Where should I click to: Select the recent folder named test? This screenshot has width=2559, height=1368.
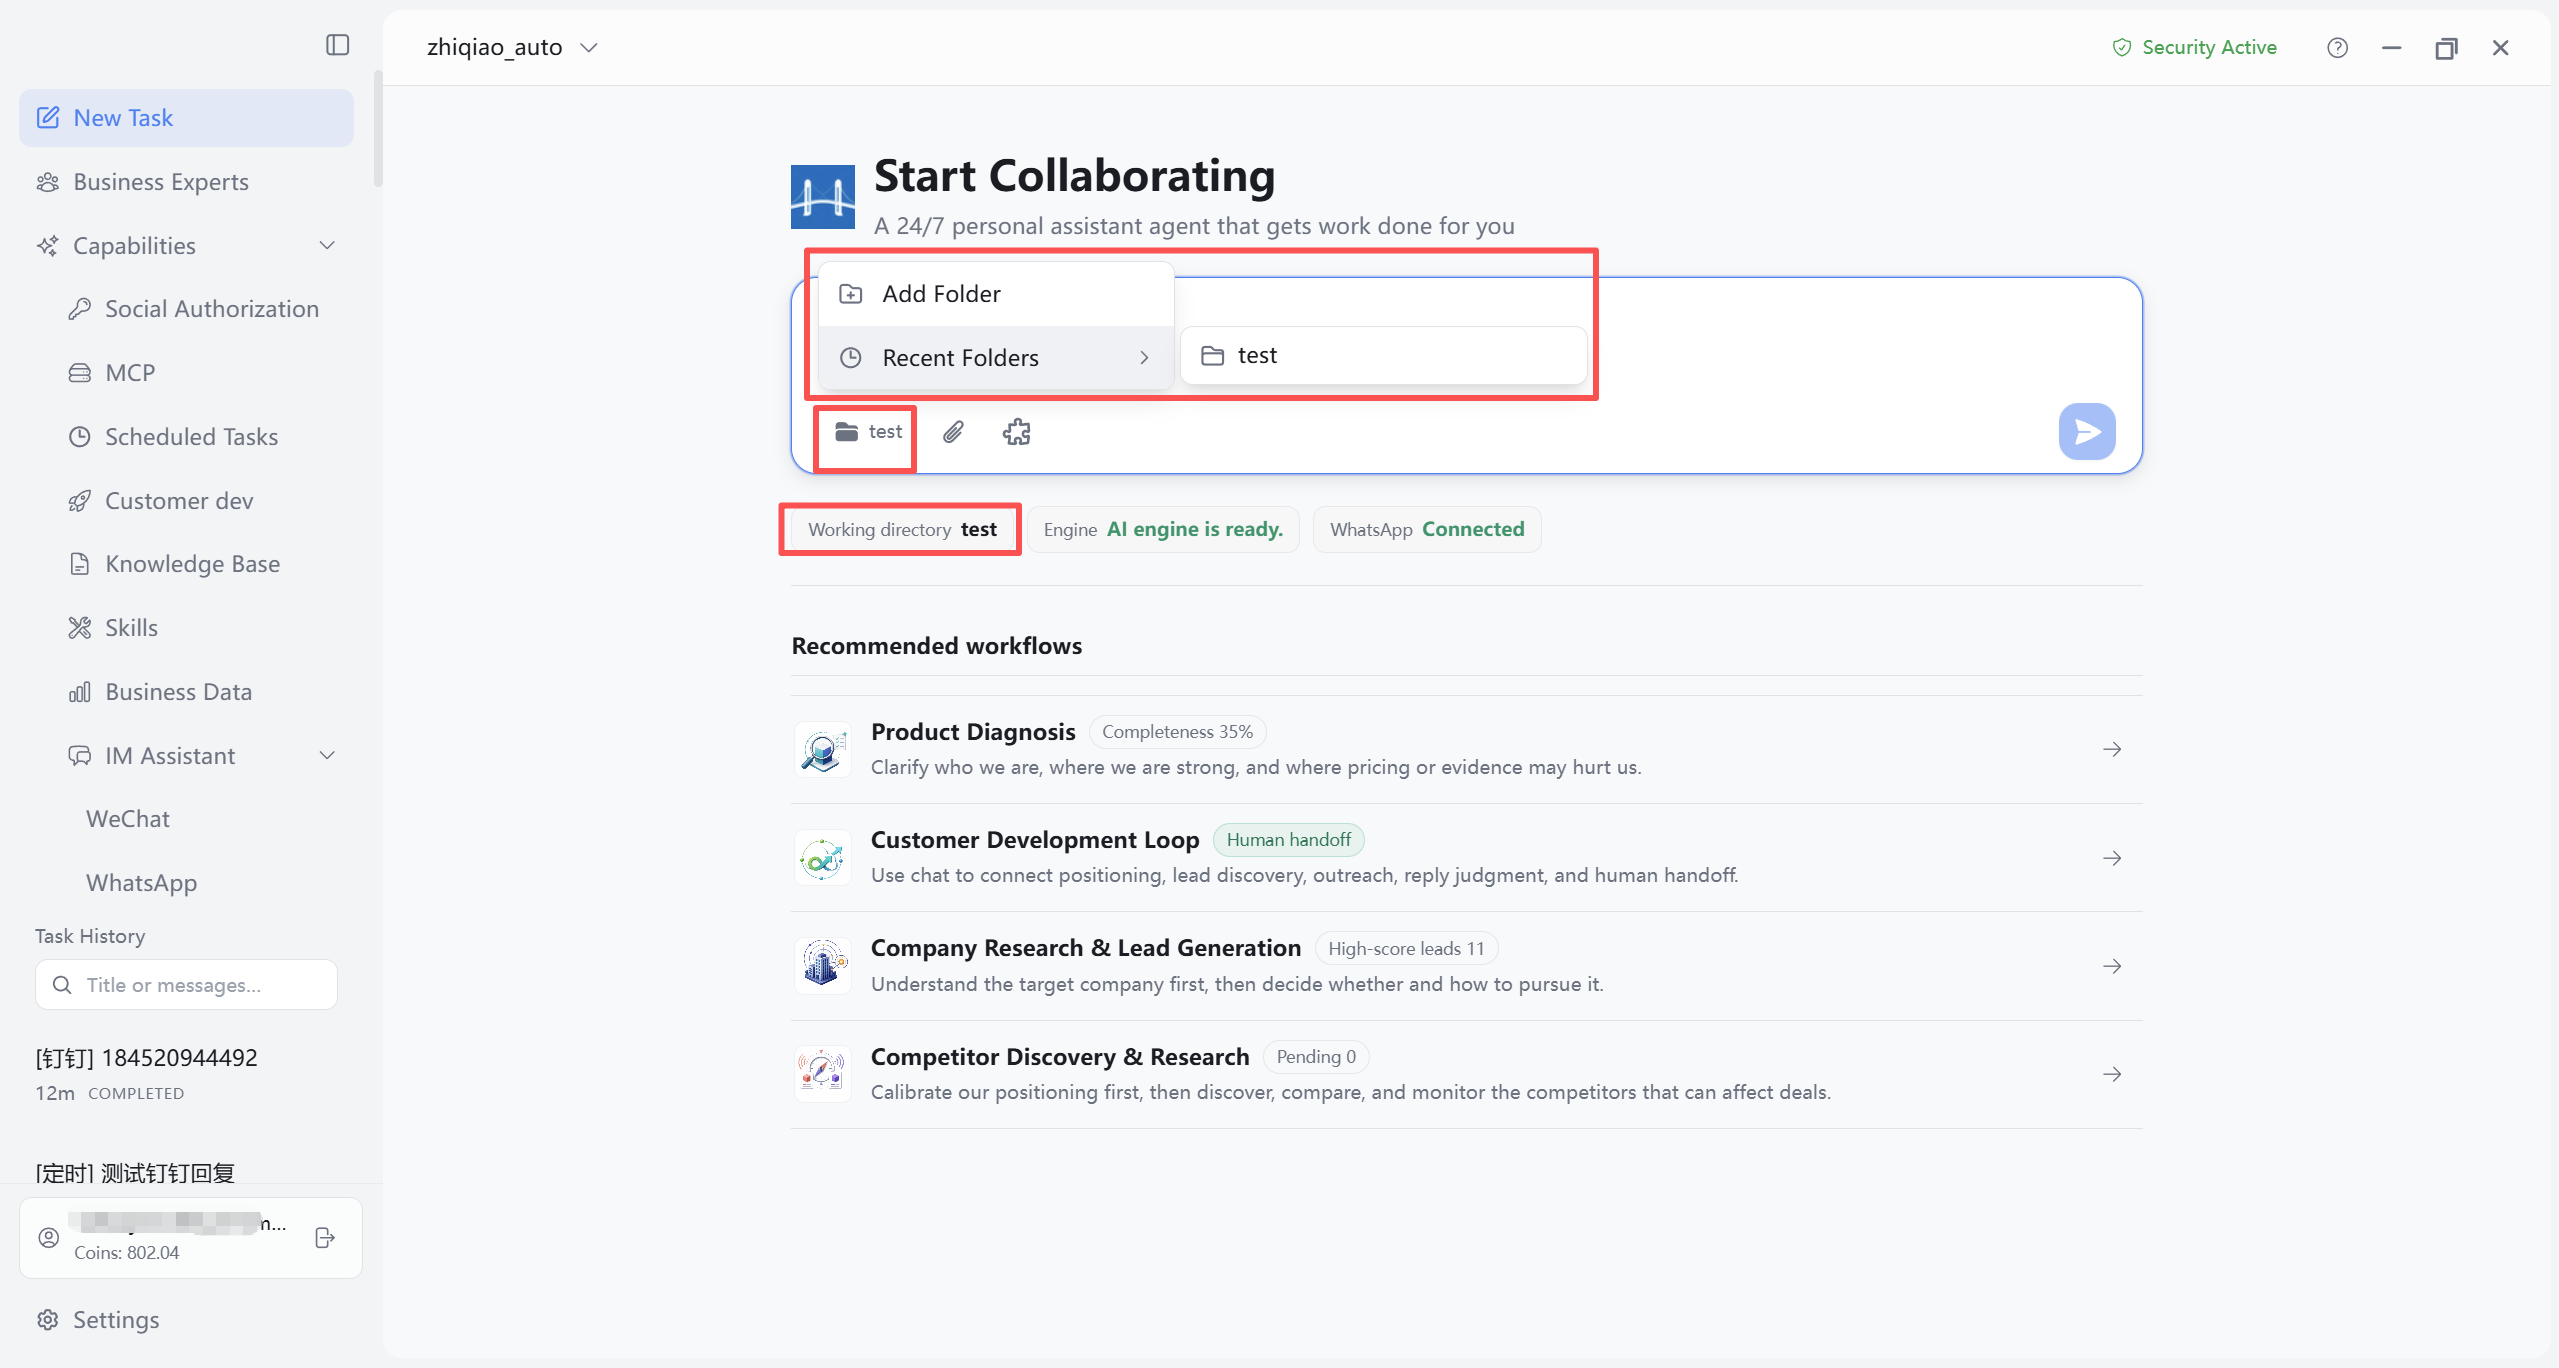pyautogui.click(x=1384, y=356)
